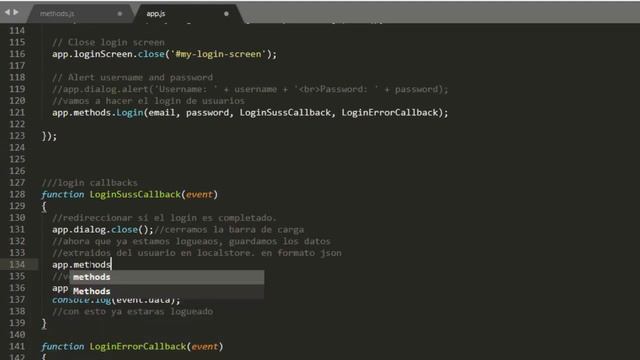Click the '// Close login screen' comment

pos(108,42)
